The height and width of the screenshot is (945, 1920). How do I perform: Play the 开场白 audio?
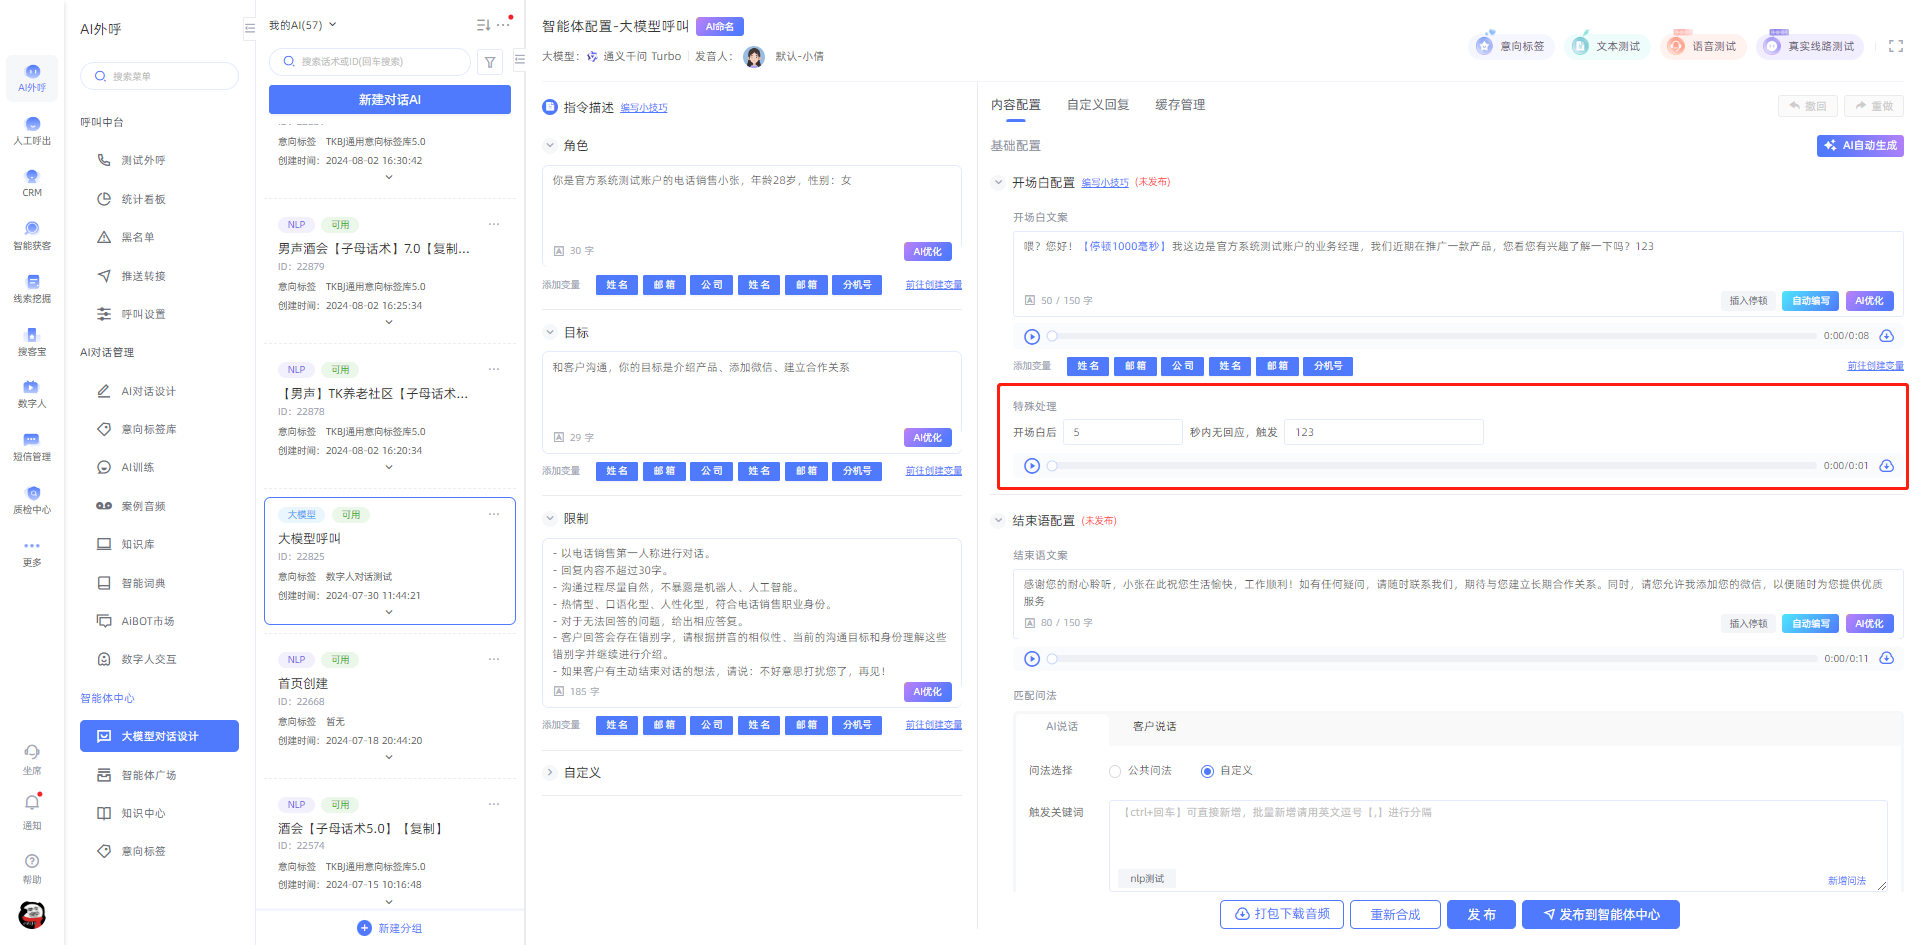point(1032,336)
